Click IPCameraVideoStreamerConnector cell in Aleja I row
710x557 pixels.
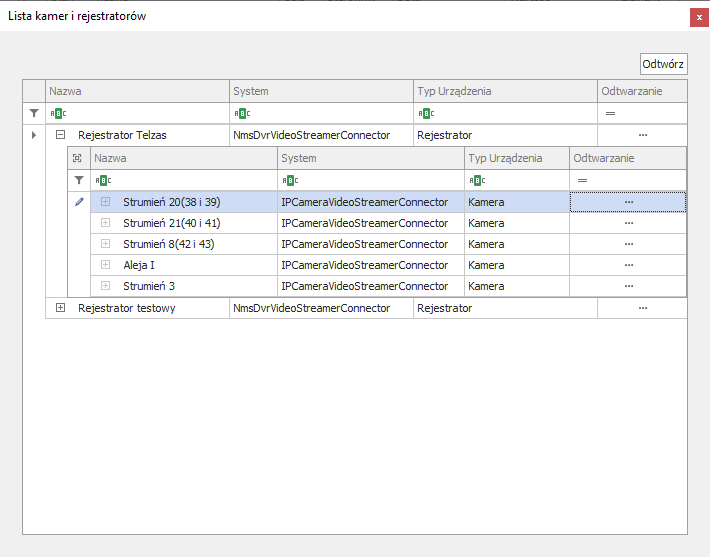371,265
